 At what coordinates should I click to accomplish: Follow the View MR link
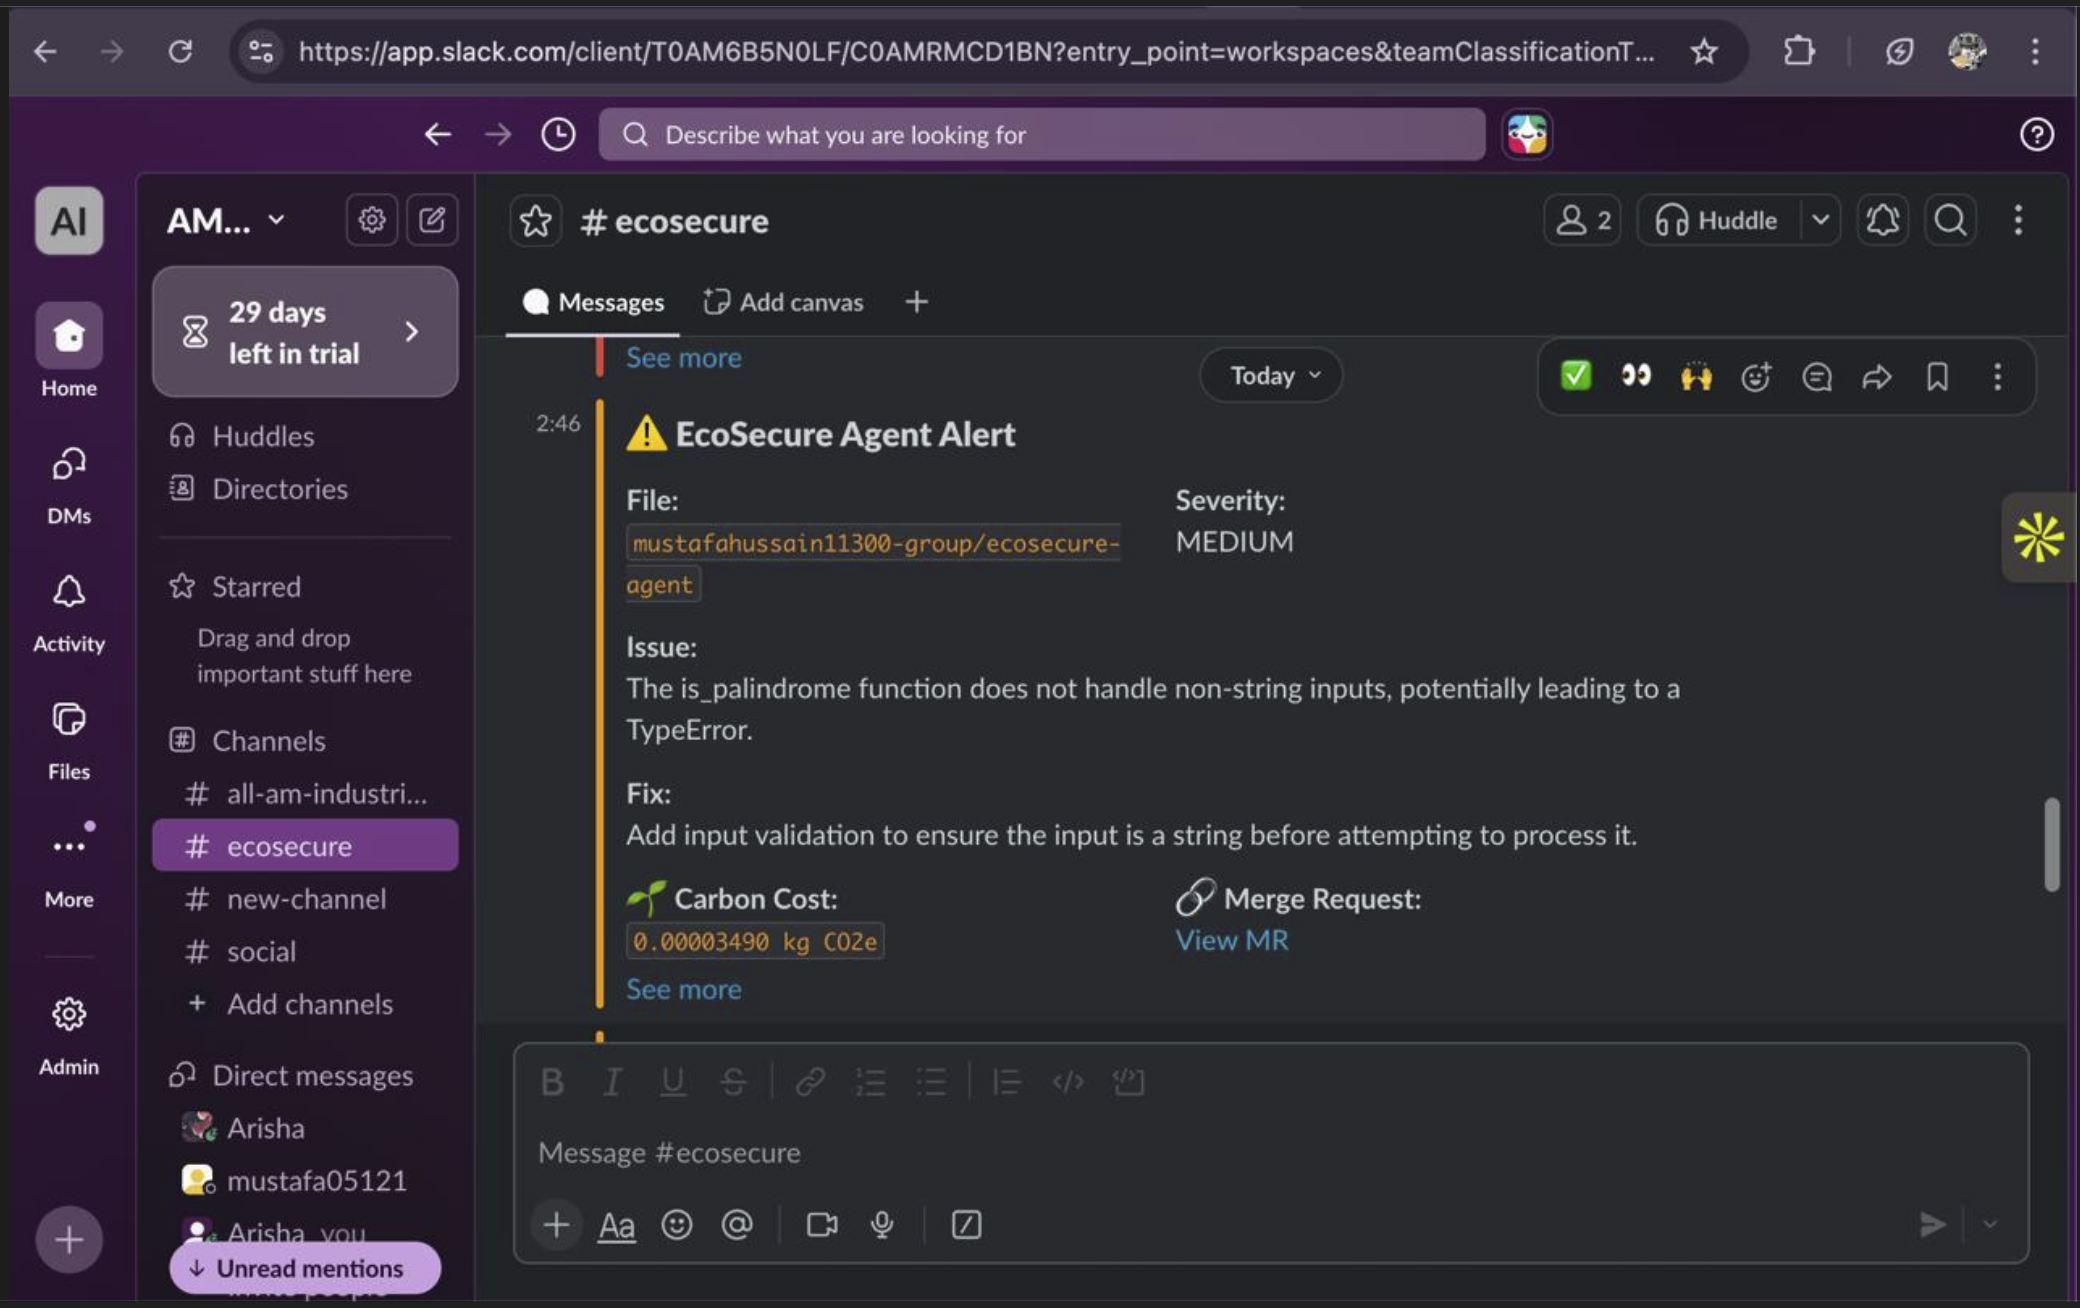click(1231, 940)
